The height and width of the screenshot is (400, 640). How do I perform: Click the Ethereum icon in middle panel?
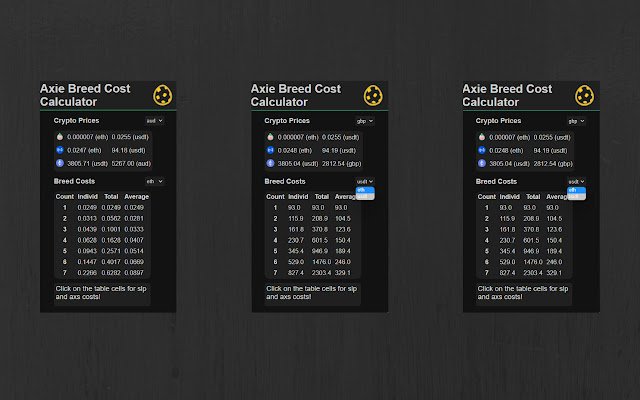click(270, 163)
